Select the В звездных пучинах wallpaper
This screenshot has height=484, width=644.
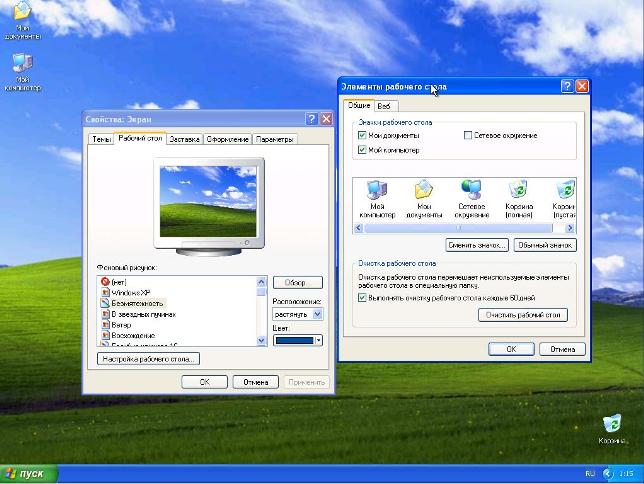(138, 314)
